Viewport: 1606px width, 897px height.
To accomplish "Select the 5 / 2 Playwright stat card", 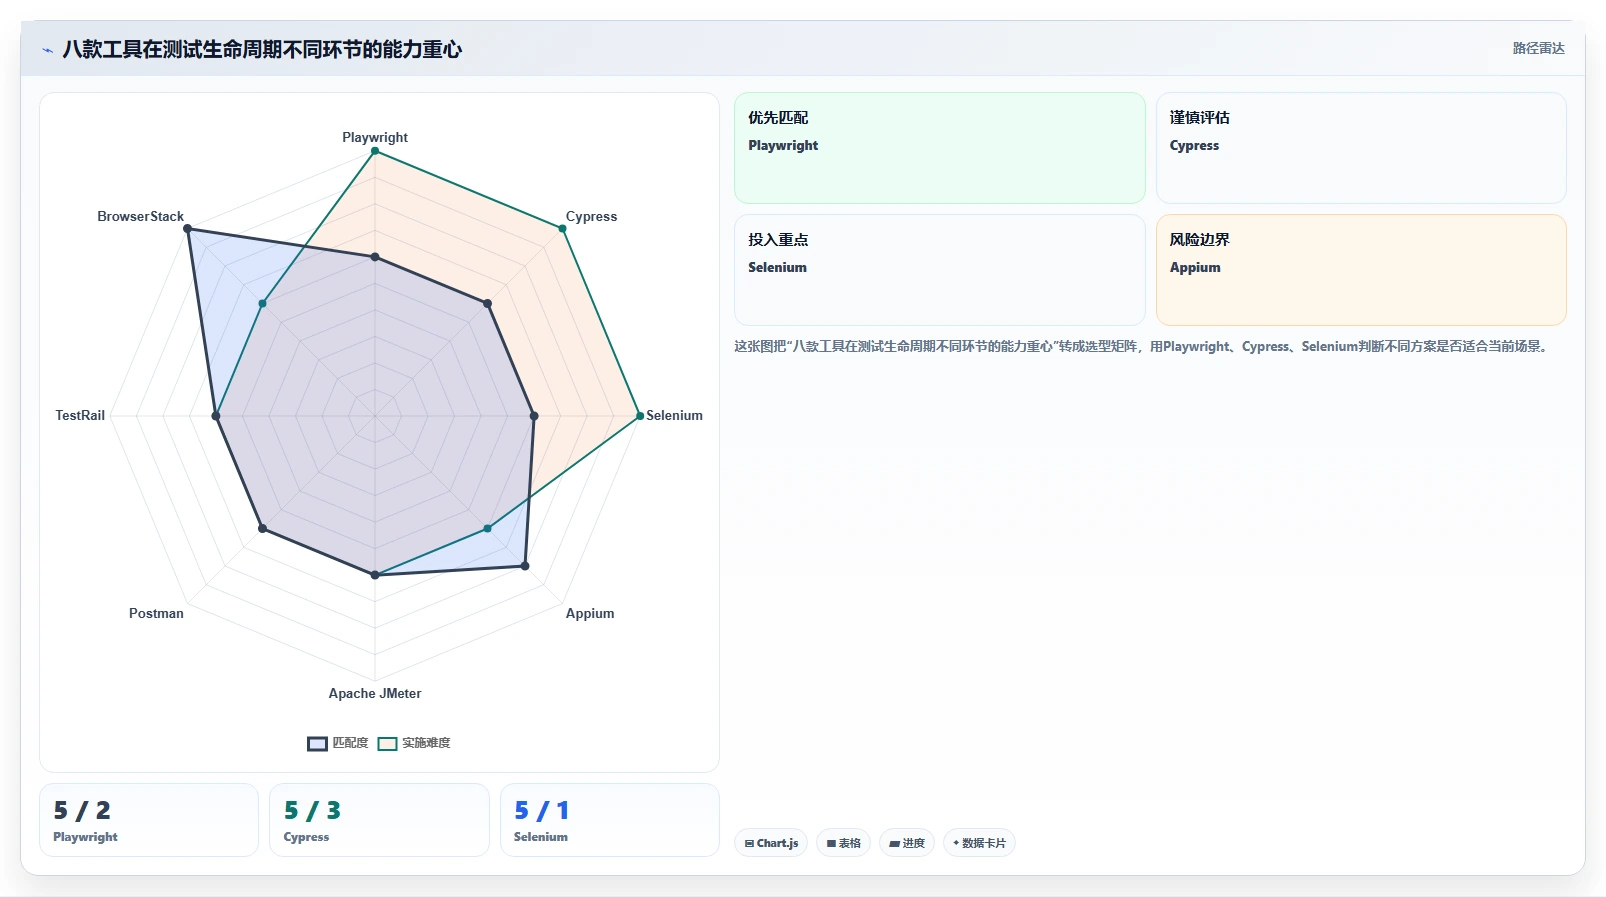I will pyautogui.click(x=149, y=820).
